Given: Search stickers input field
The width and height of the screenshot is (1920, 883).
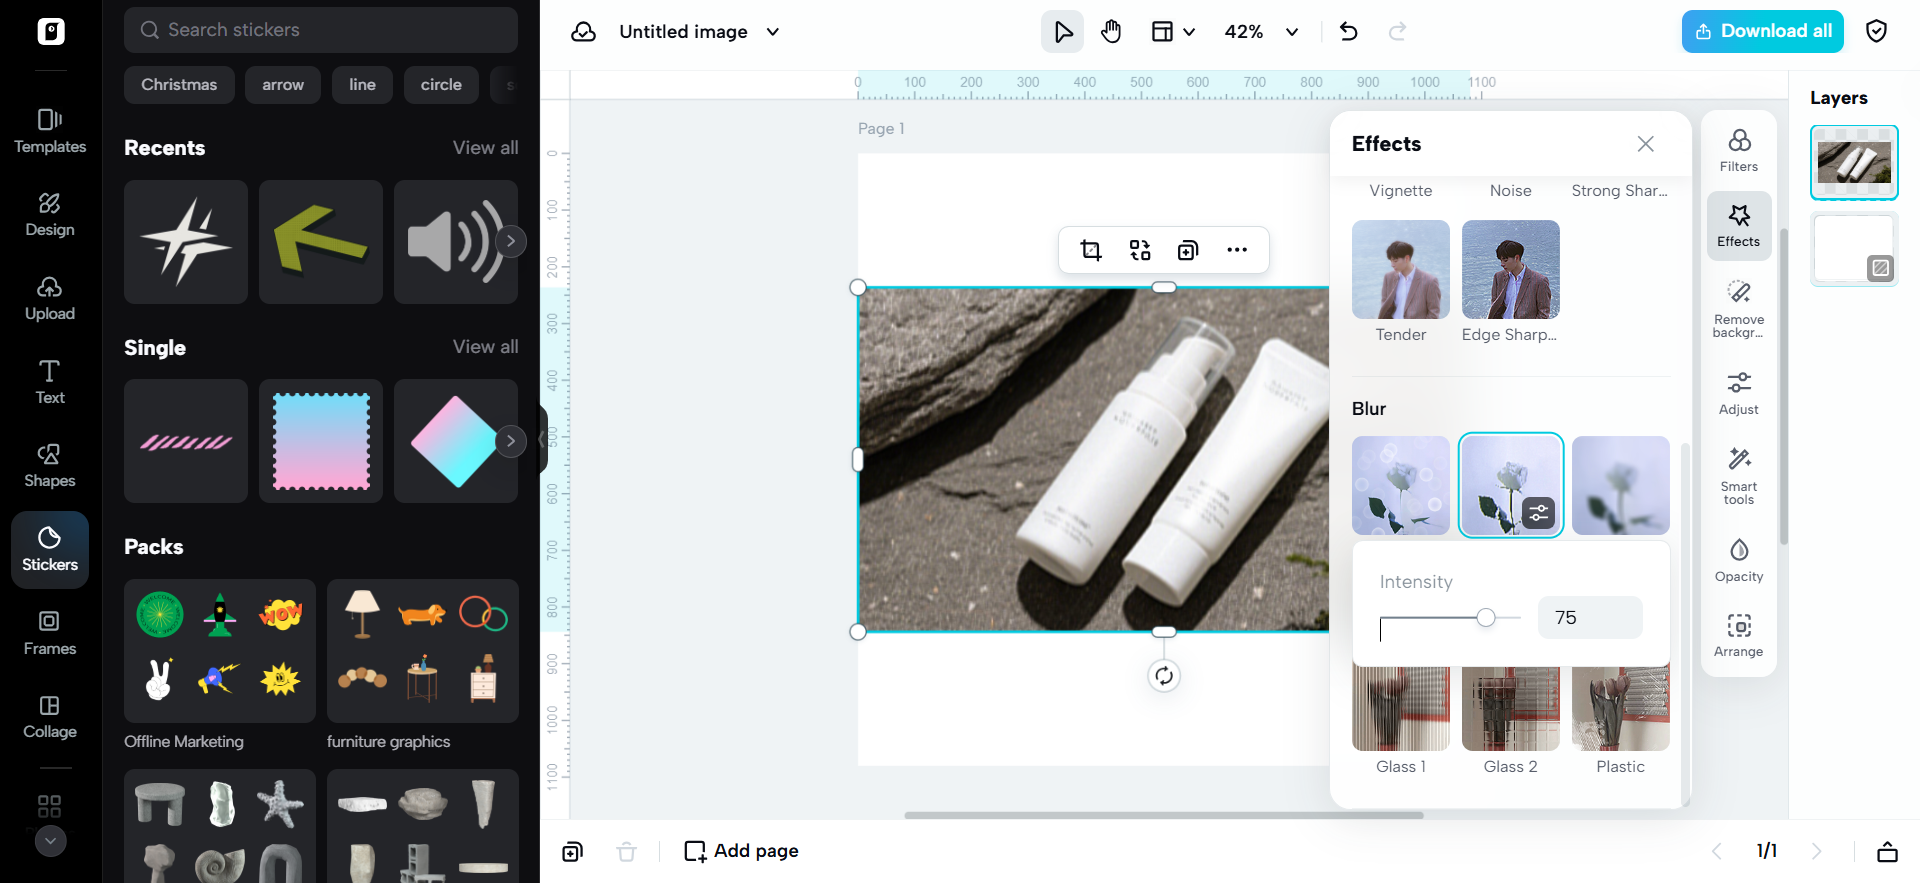Looking at the screenshot, I should [321, 30].
